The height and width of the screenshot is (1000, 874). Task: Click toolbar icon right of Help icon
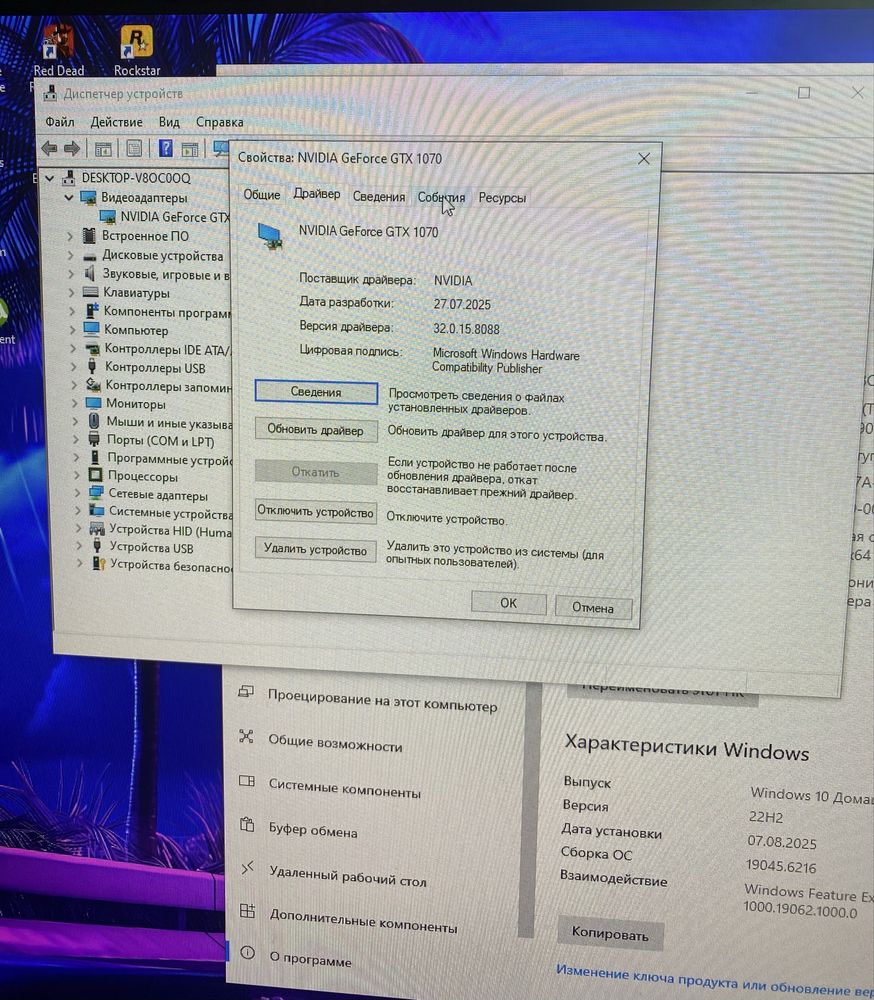tap(189, 149)
